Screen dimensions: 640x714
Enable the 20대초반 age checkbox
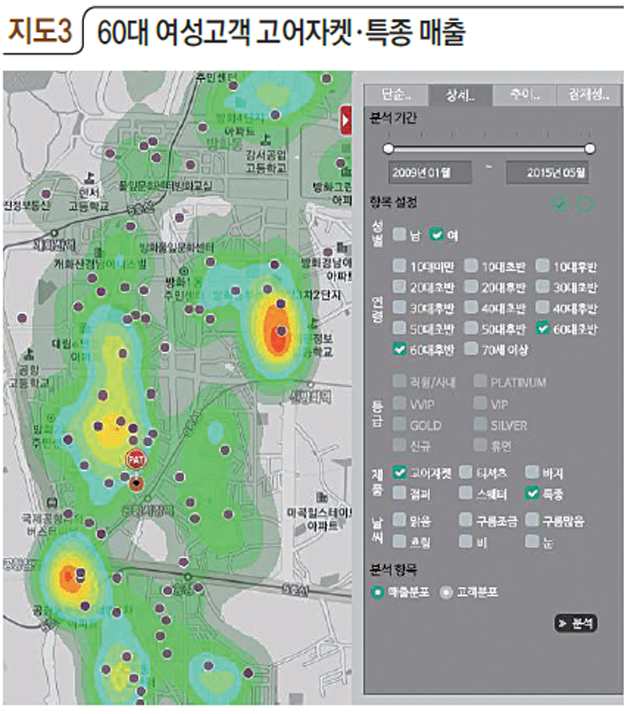(399, 286)
